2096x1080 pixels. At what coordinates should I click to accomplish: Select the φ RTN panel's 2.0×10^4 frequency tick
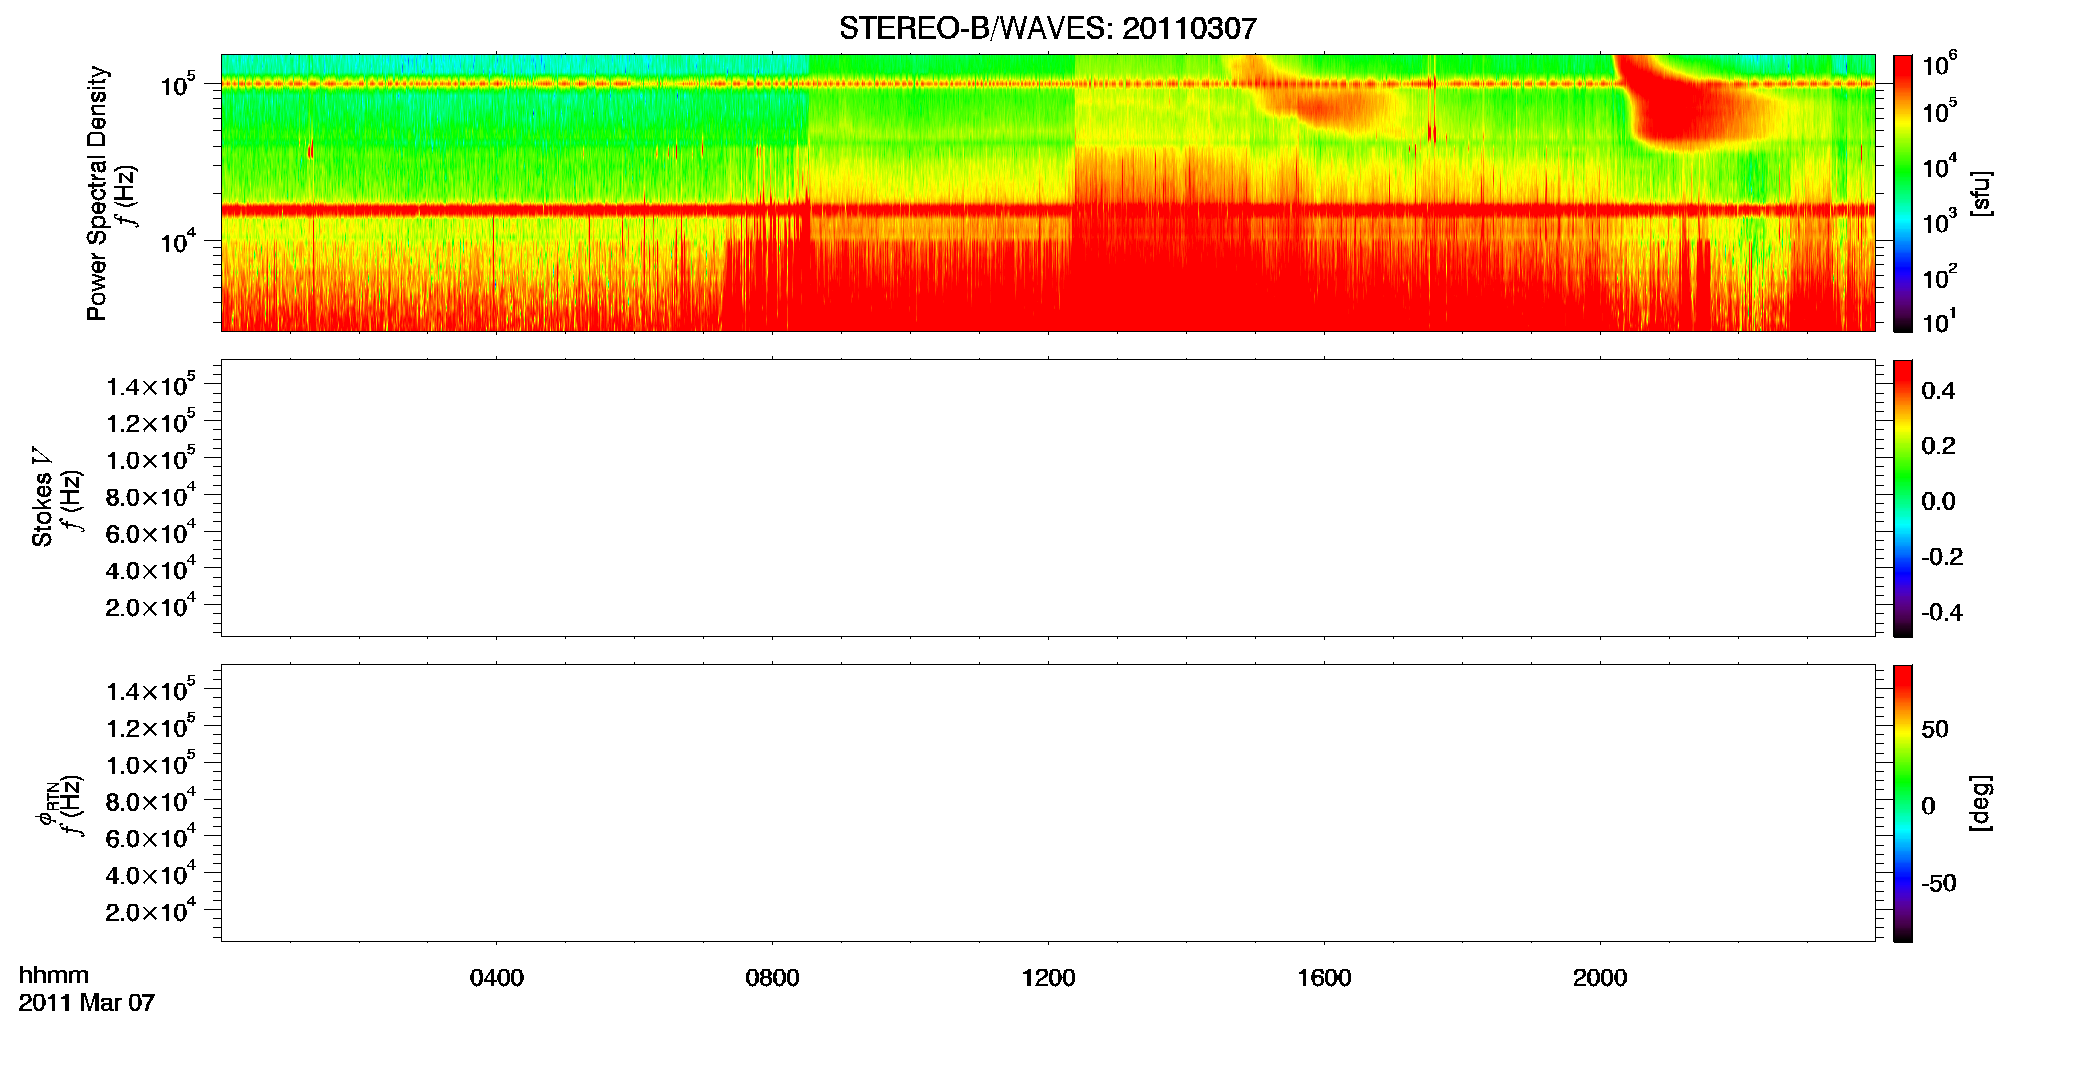(x=150, y=911)
